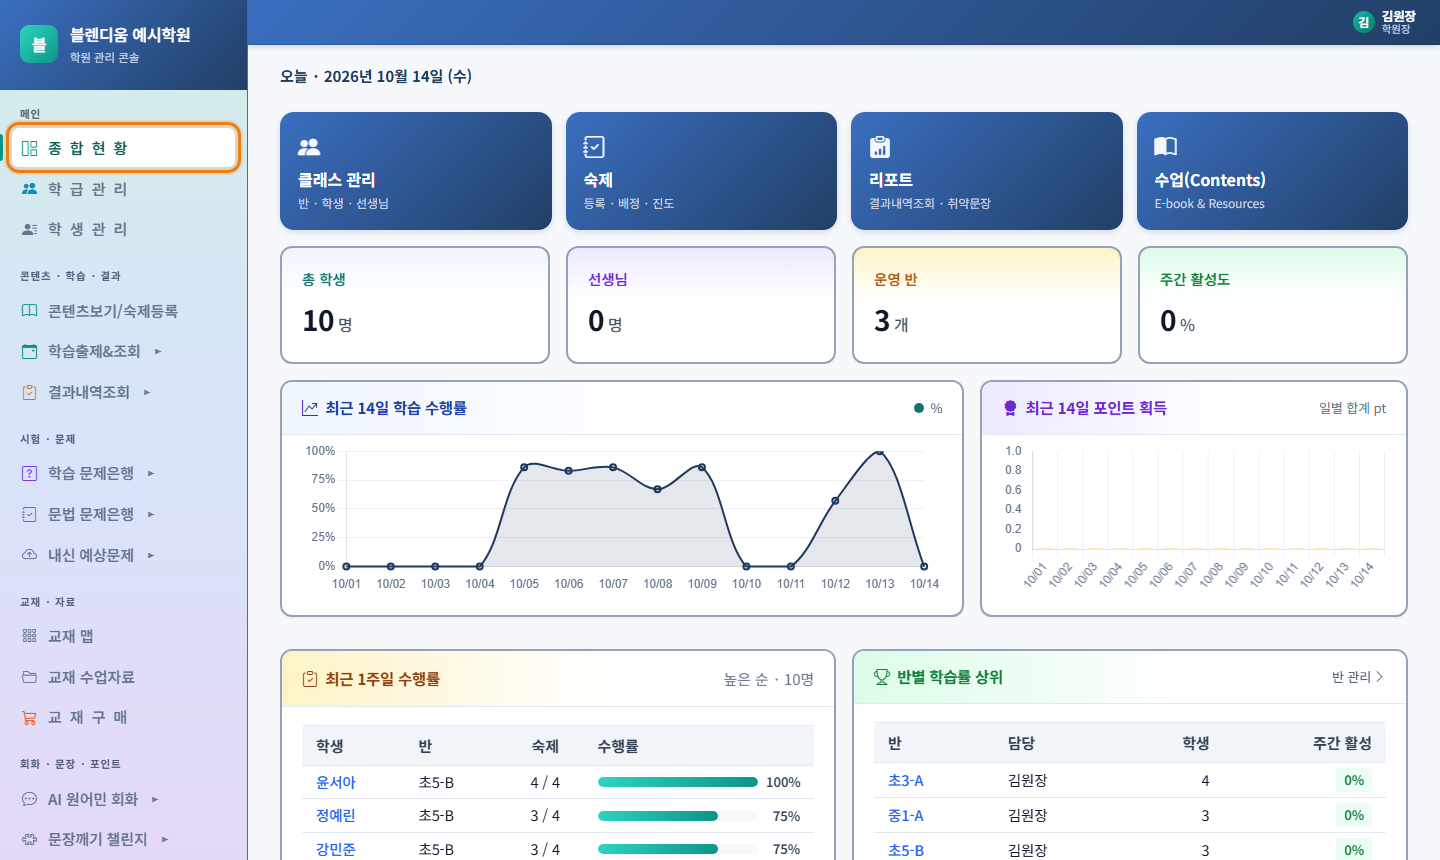Click the 콘텐츠보기/숙제등록 book icon
The width and height of the screenshot is (1440, 860).
pyautogui.click(x=30, y=311)
